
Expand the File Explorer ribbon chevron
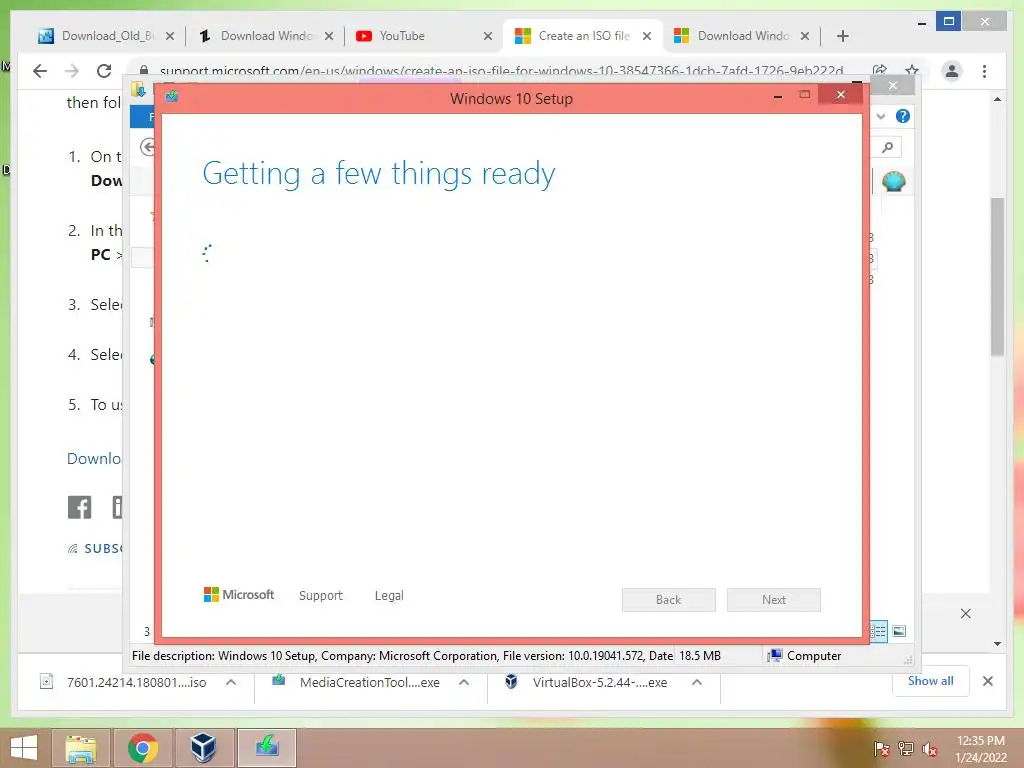[881, 116]
